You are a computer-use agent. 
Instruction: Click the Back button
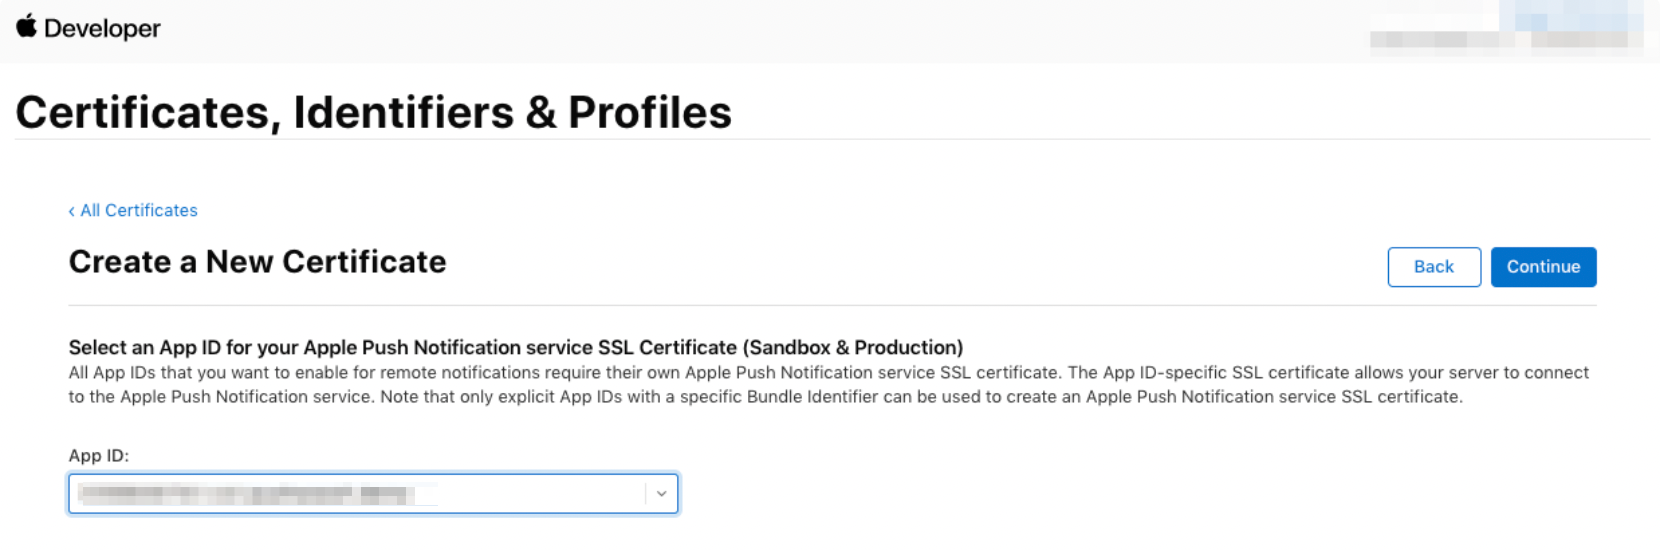tap(1434, 267)
